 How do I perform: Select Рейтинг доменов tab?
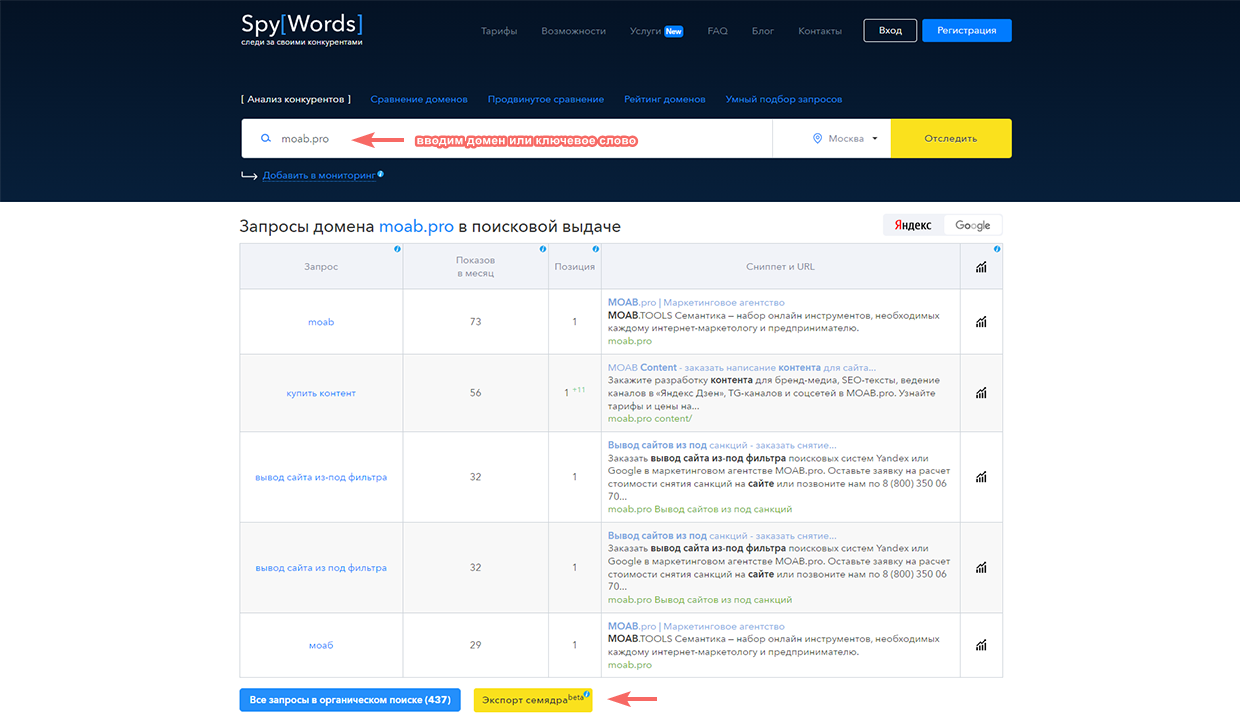[x=665, y=99]
